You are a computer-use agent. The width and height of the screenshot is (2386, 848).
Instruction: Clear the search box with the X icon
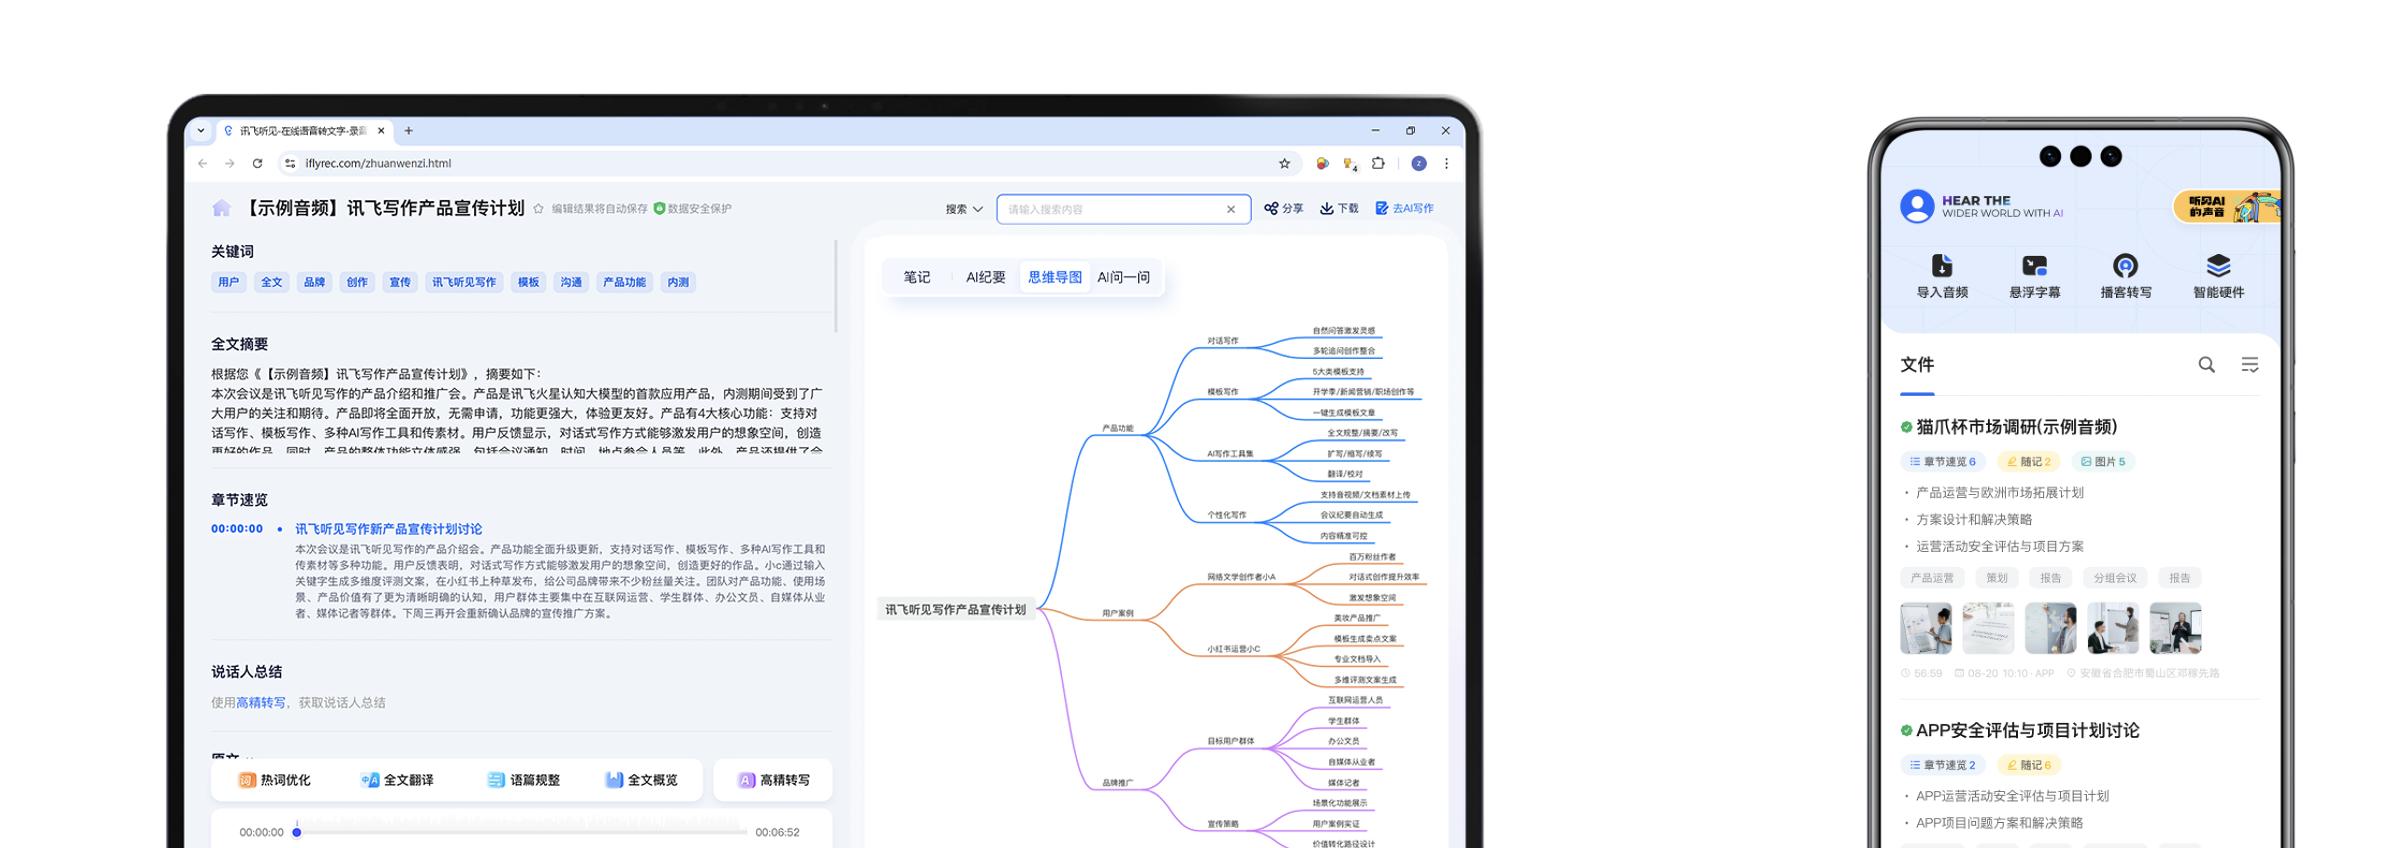tap(1231, 209)
